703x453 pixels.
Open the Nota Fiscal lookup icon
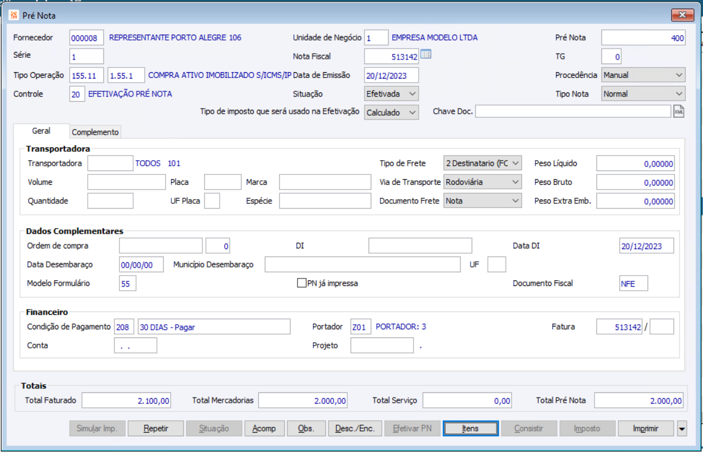pyautogui.click(x=426, y=55)
